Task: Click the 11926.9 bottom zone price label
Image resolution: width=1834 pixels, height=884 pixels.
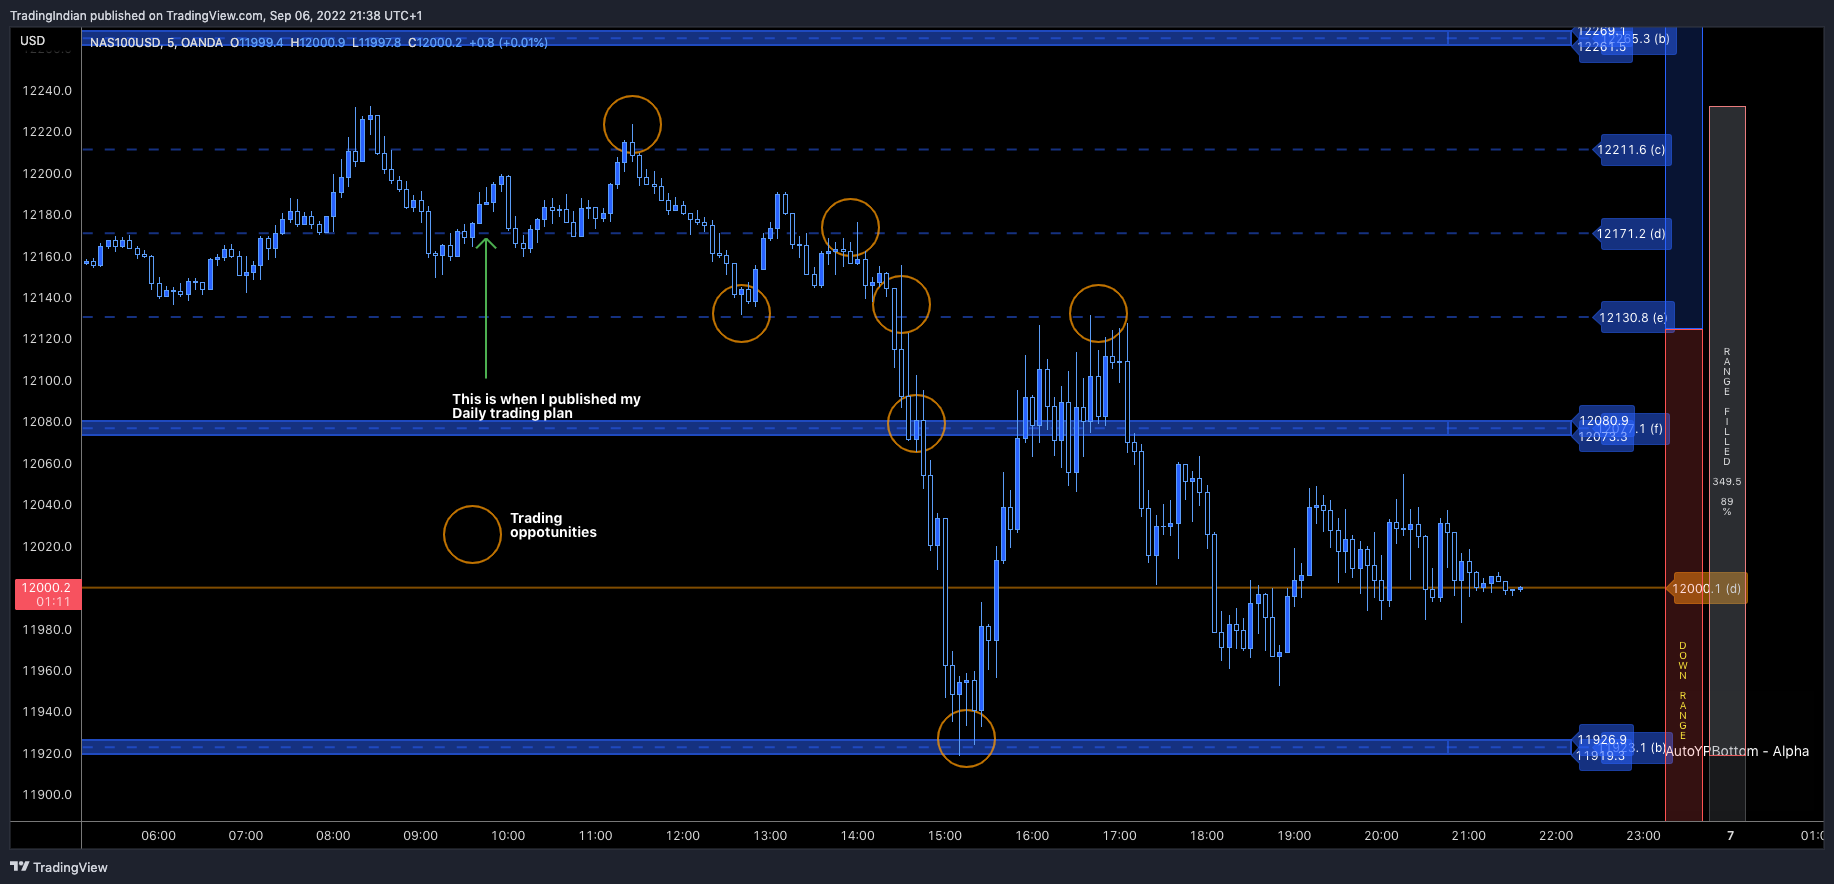Action: [x=1602, y=740]
